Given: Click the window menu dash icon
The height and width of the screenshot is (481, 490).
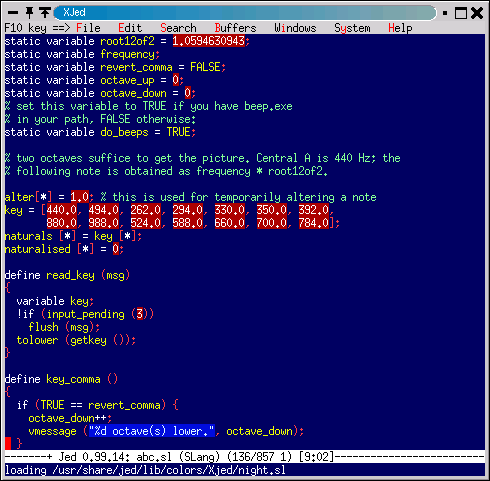Looking at the screenshot, I should click(x=13, y=13).
